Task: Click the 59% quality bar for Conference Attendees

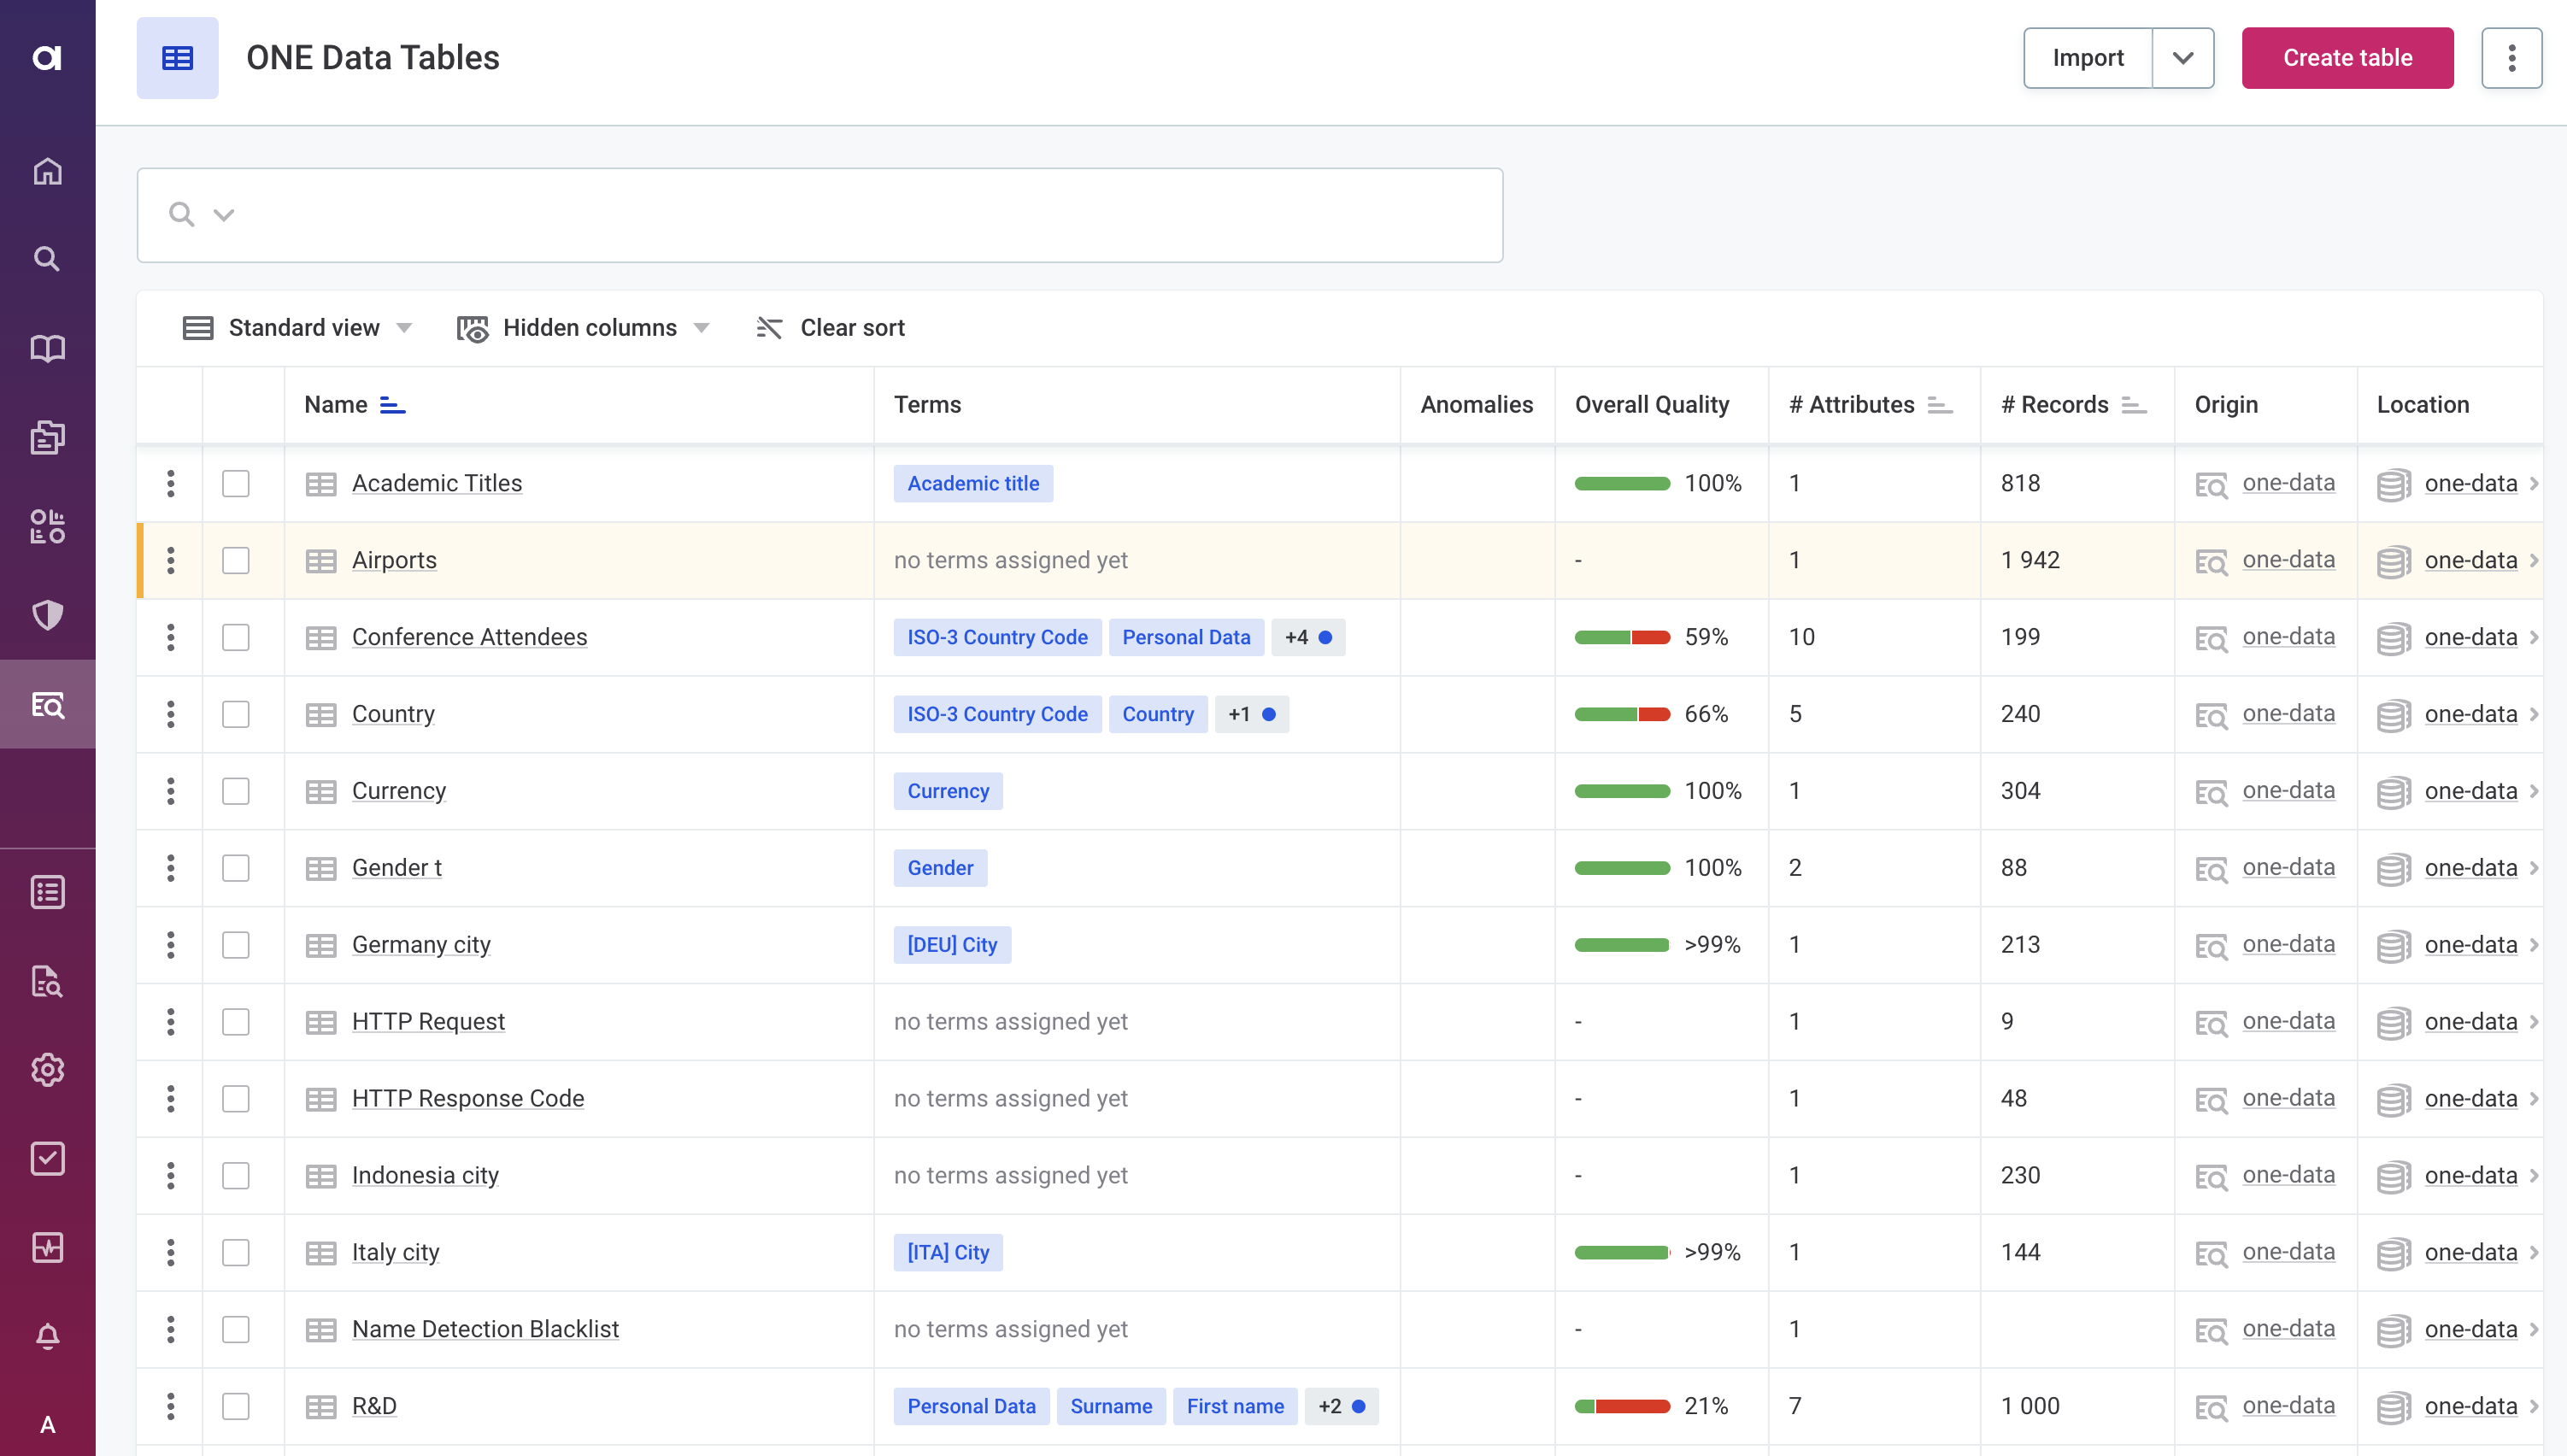Action: 1622,637
